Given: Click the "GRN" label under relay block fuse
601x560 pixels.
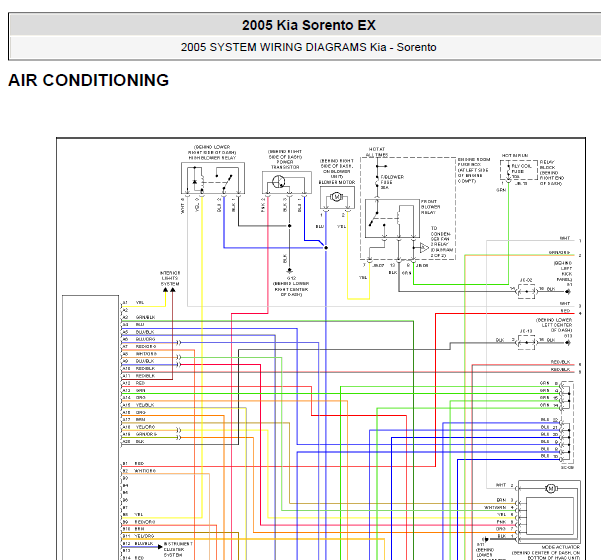Looking at the screenshot, I should 501,190.
